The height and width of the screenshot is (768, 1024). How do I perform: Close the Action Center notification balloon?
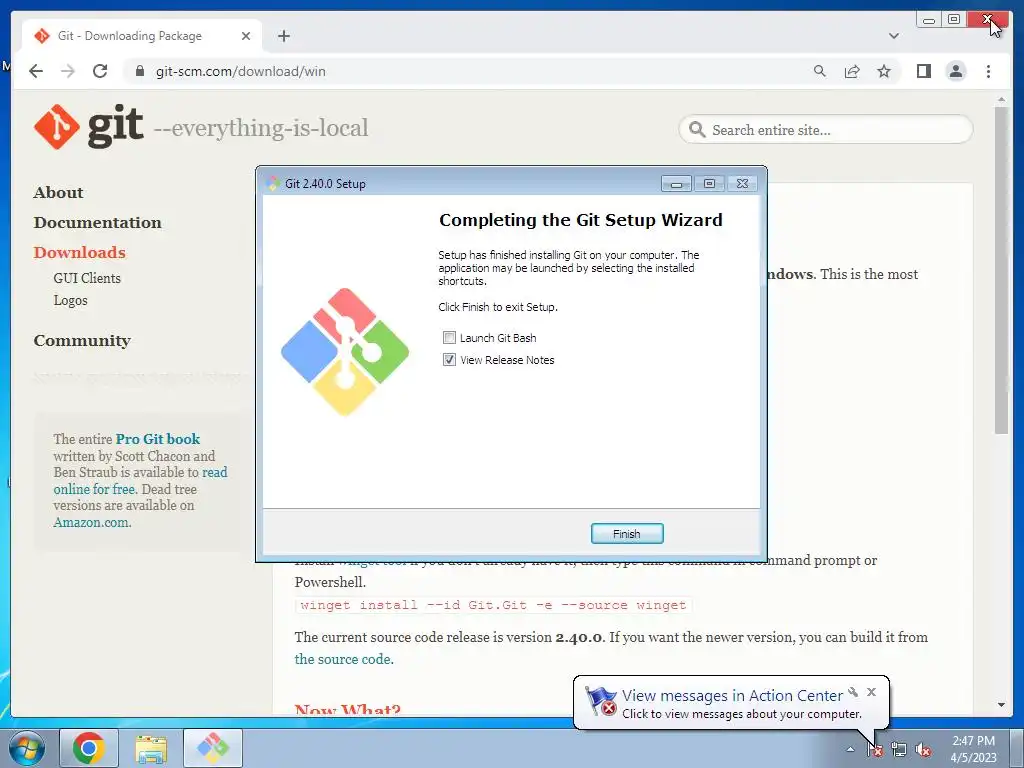click(871, 692)
